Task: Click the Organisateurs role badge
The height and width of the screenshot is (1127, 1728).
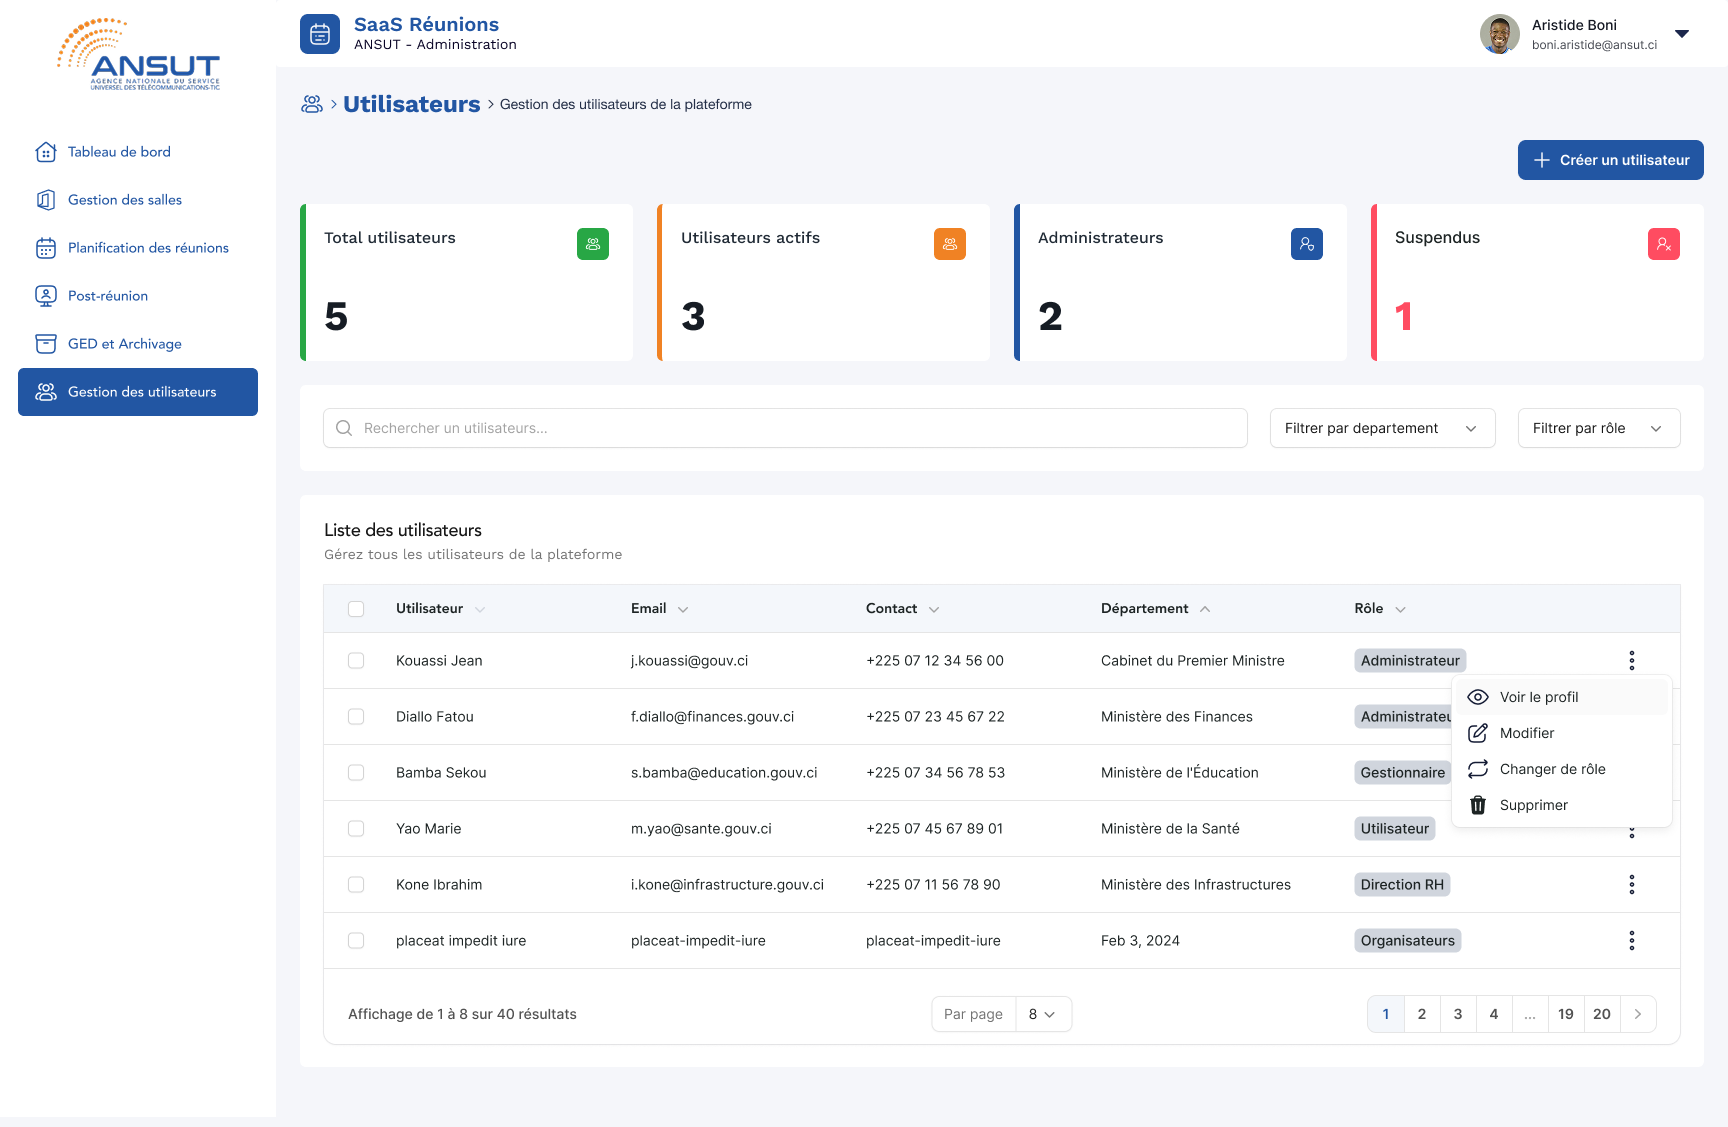Action: click(x=1408, y=941)
